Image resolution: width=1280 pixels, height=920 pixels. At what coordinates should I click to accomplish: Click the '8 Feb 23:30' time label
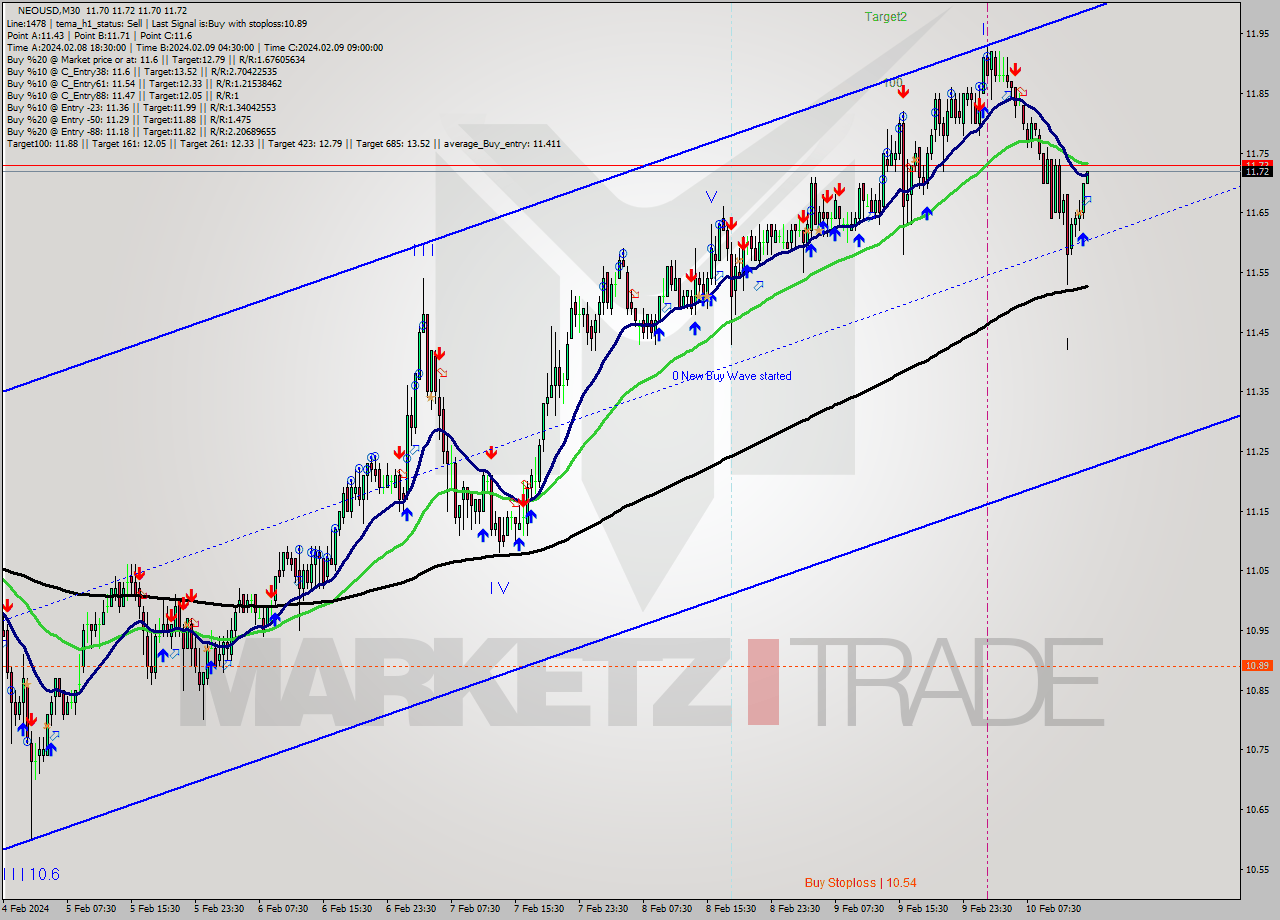[x=795, y=909]
